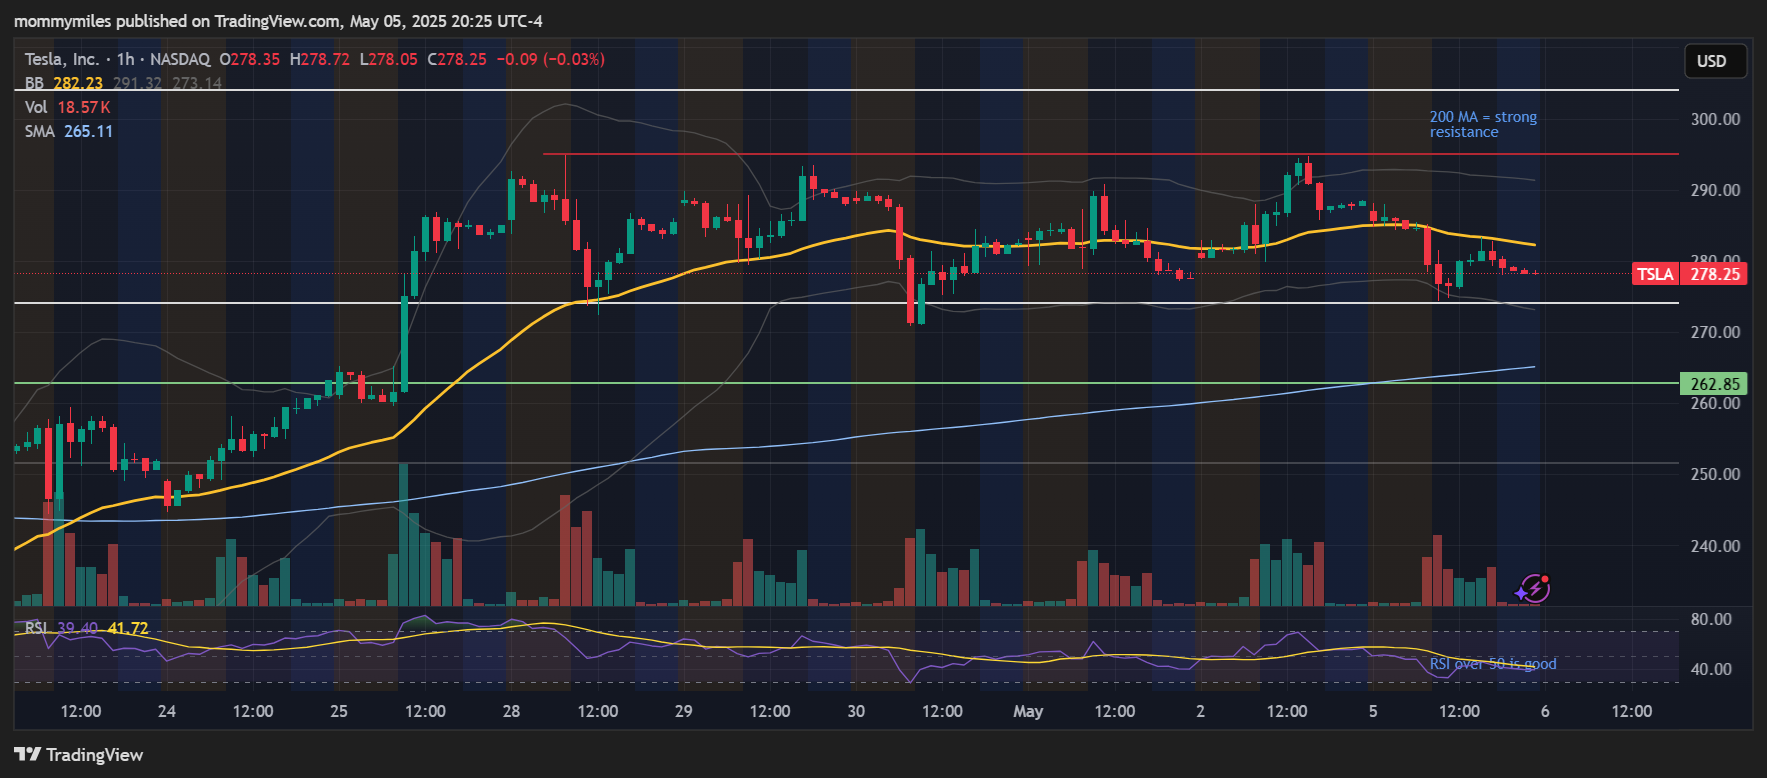This screenshot has width=1767, height=778.
Task: Click the RSI value 41.72
Action: point(128,628)
